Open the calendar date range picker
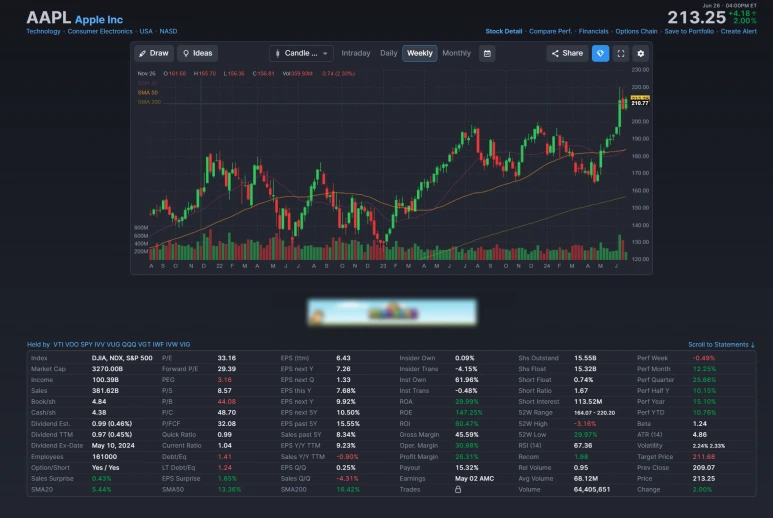The image size is (773, 518). [x=487, y=53]
